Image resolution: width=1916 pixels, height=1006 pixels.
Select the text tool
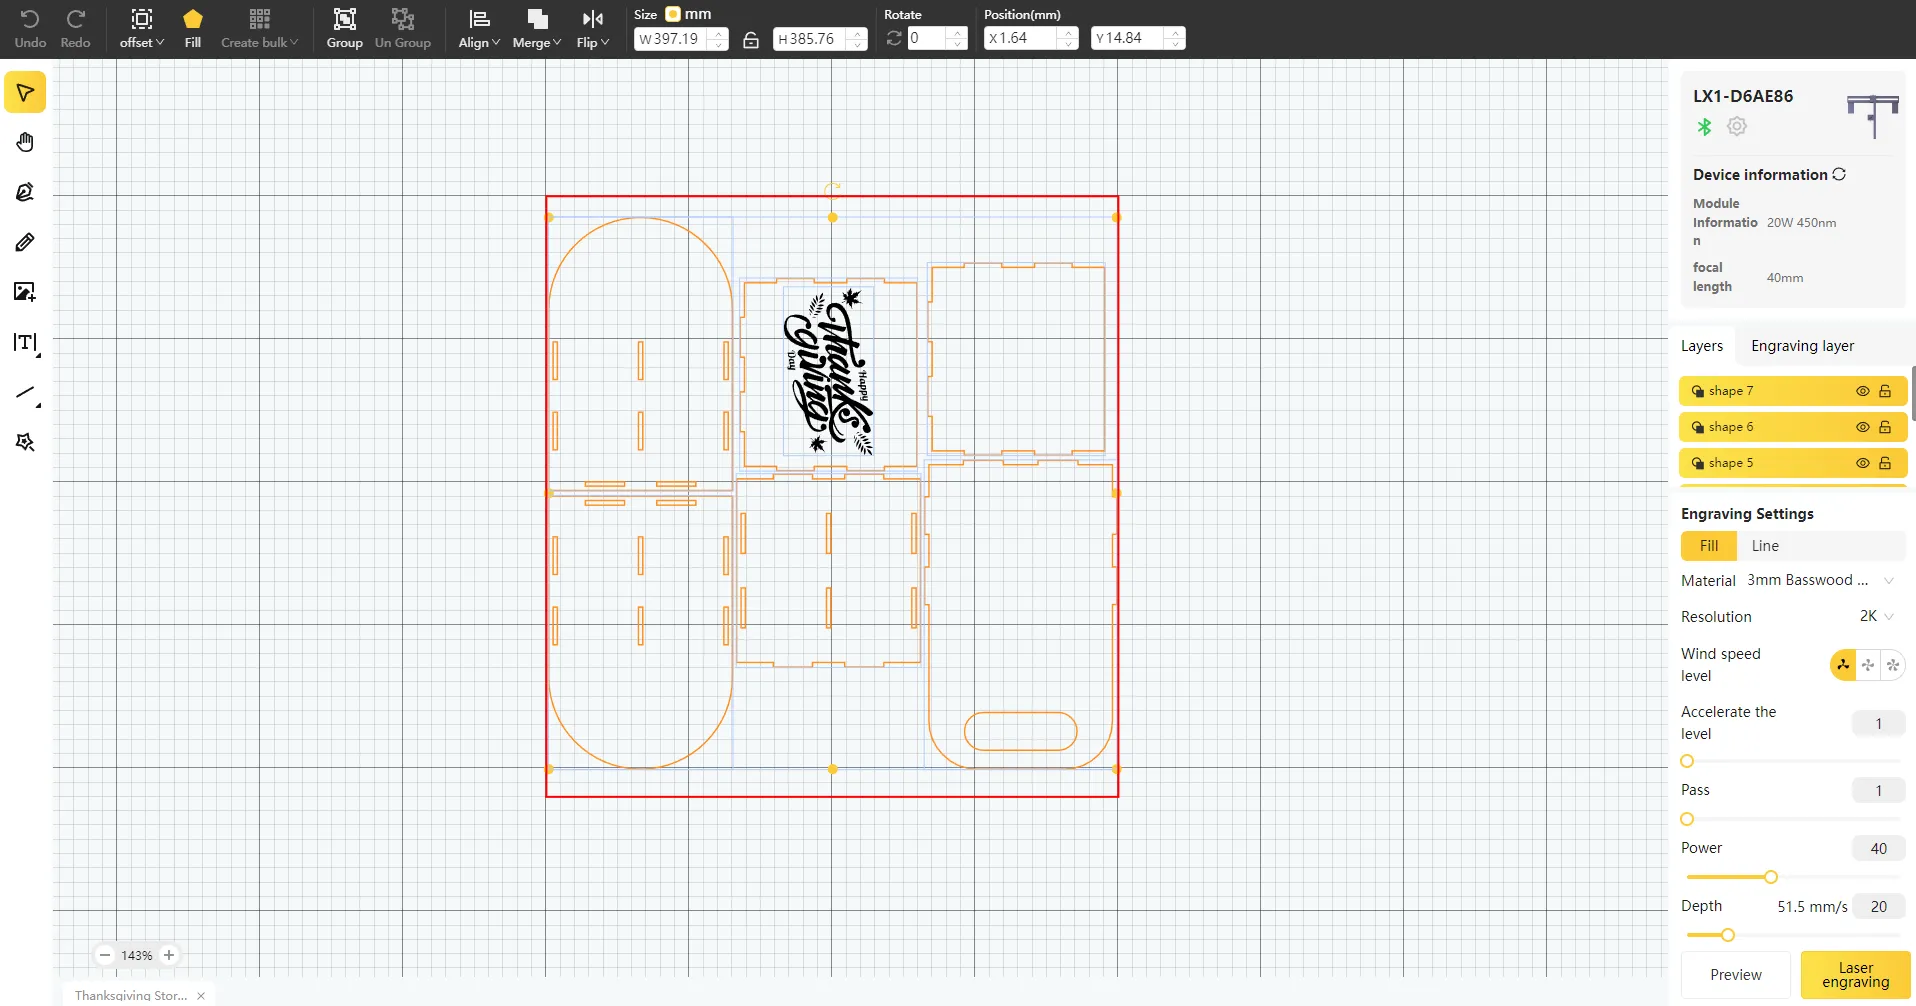click(x=26, y=343)
